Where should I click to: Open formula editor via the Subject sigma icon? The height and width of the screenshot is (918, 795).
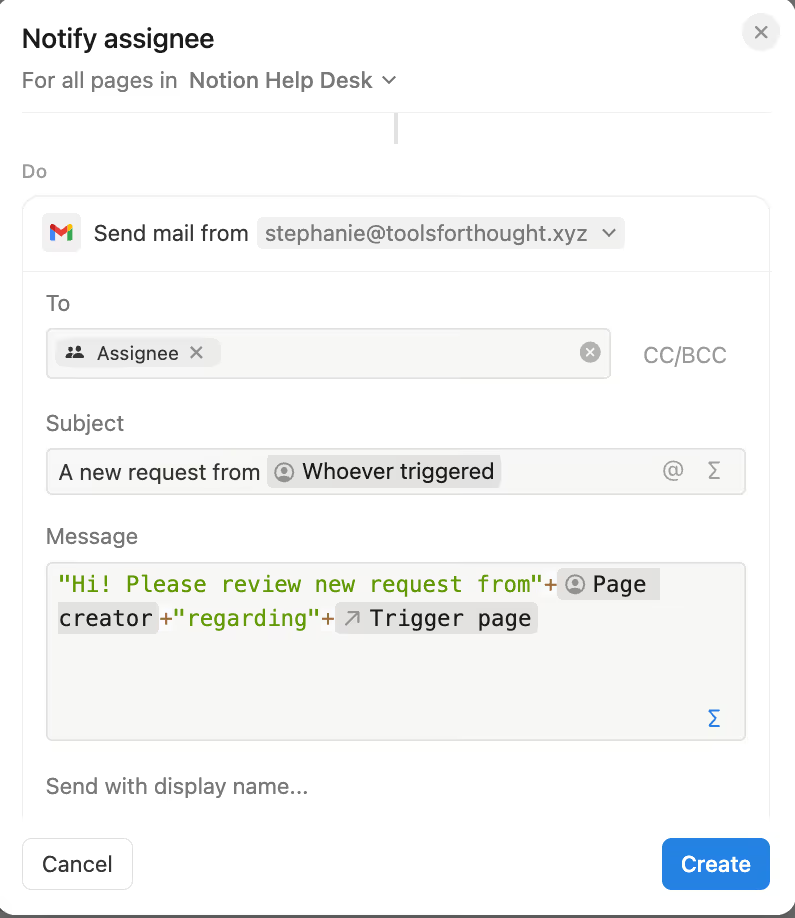coord(714,471)
